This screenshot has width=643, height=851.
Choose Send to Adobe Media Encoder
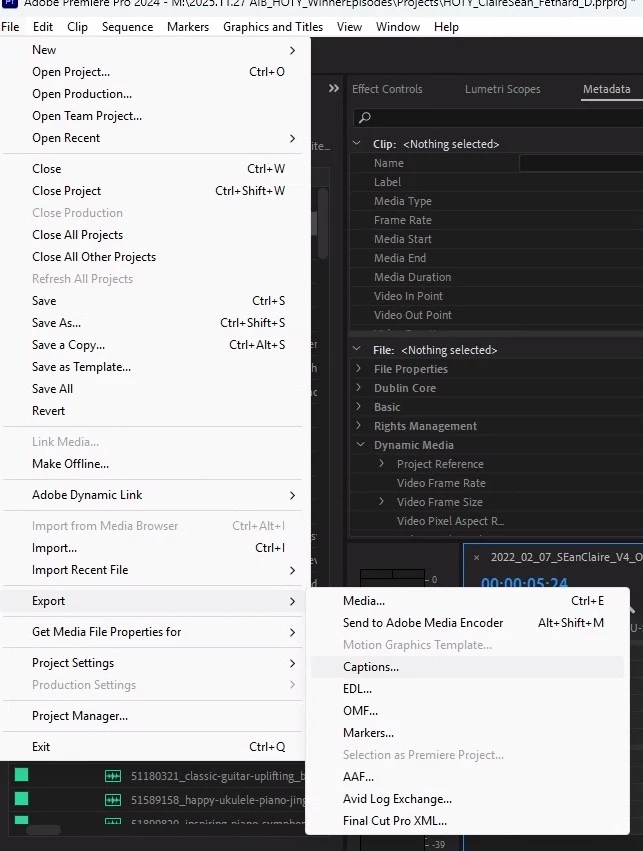tap(467, 623)
